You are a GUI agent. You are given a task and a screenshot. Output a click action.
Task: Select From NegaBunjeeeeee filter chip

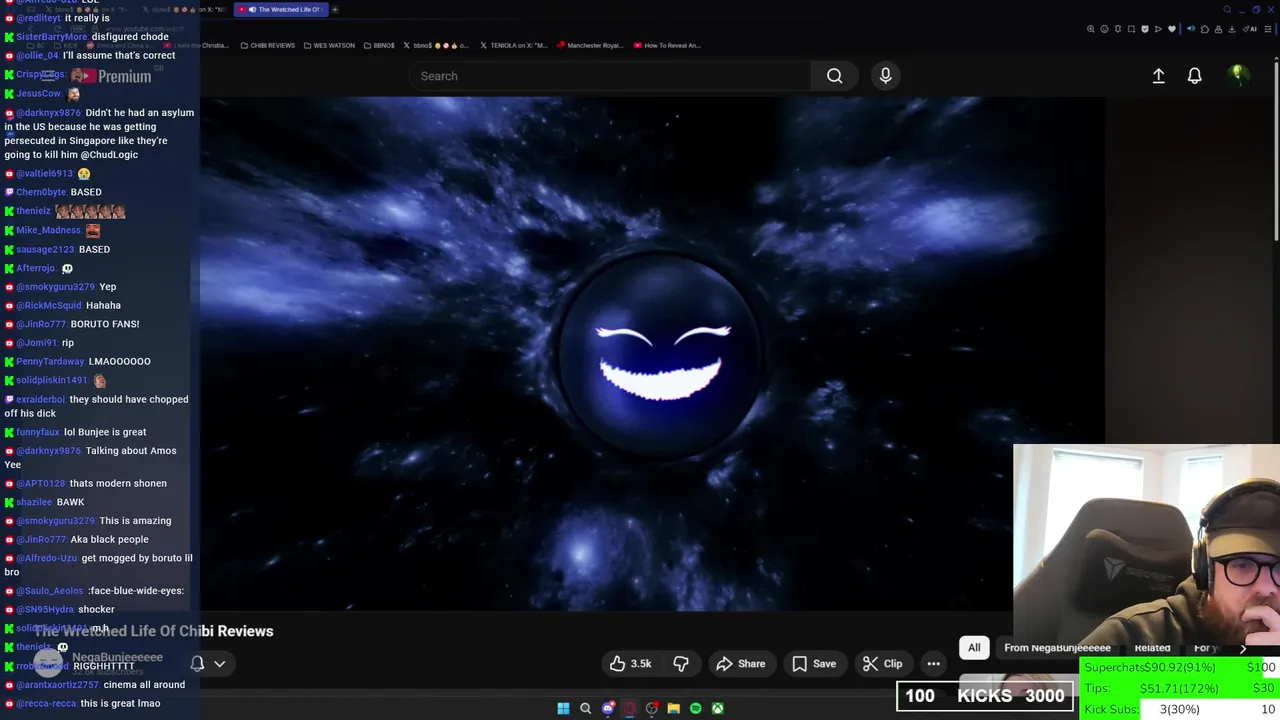tap(1057, 648)
